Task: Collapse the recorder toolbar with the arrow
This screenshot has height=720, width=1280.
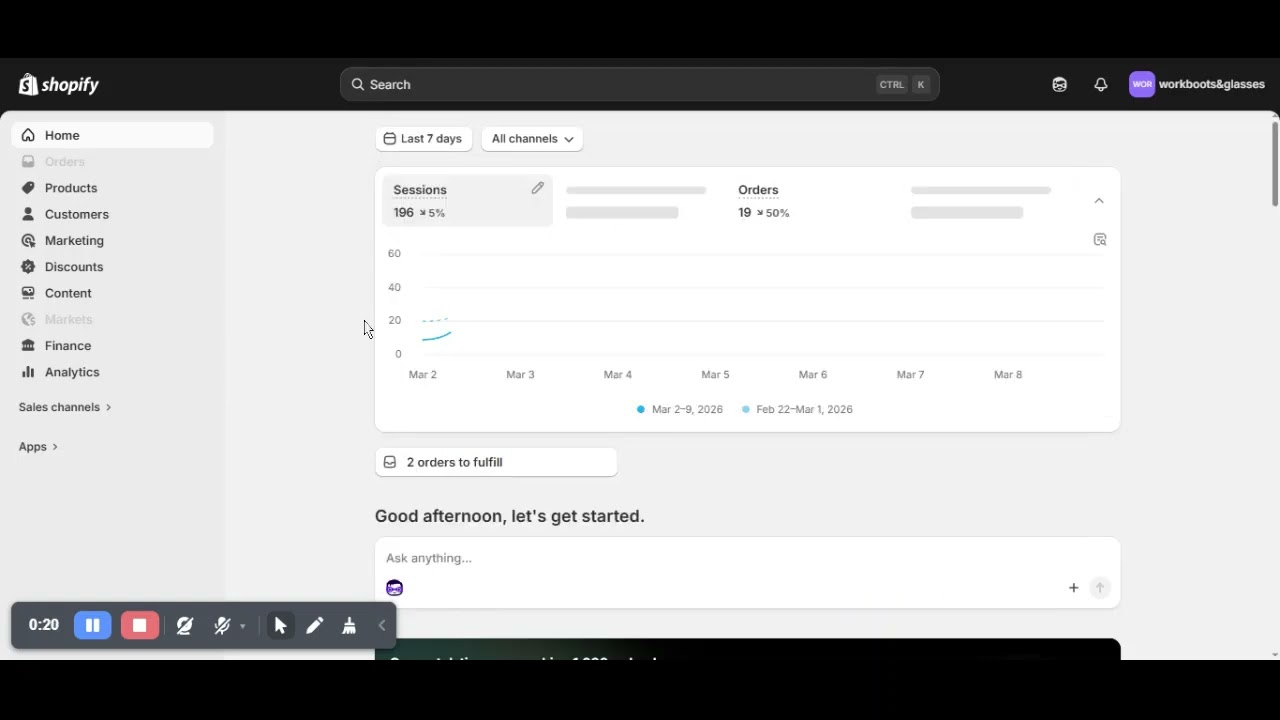Action: 382,626
